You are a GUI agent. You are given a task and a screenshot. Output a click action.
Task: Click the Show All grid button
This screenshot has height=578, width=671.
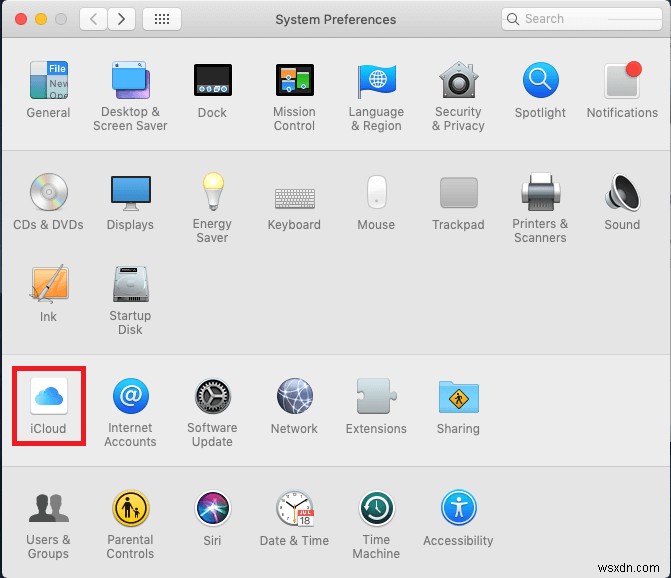[162, 19]
